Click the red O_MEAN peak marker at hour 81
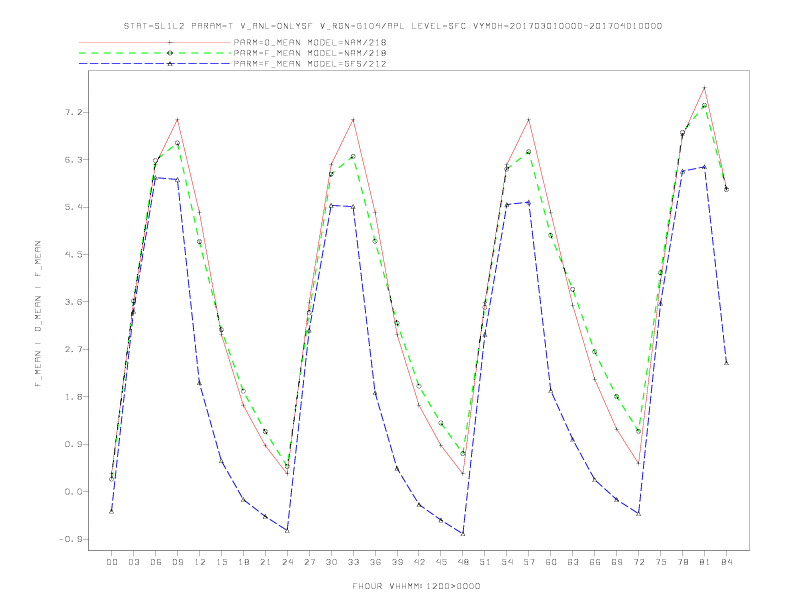 tap(704, 88)
